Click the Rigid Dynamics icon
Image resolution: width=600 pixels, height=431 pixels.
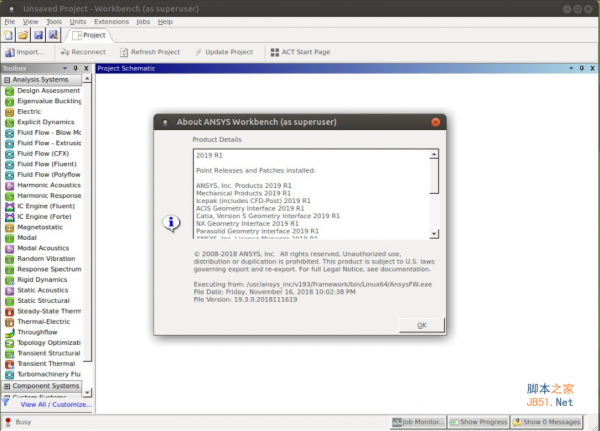10,280
